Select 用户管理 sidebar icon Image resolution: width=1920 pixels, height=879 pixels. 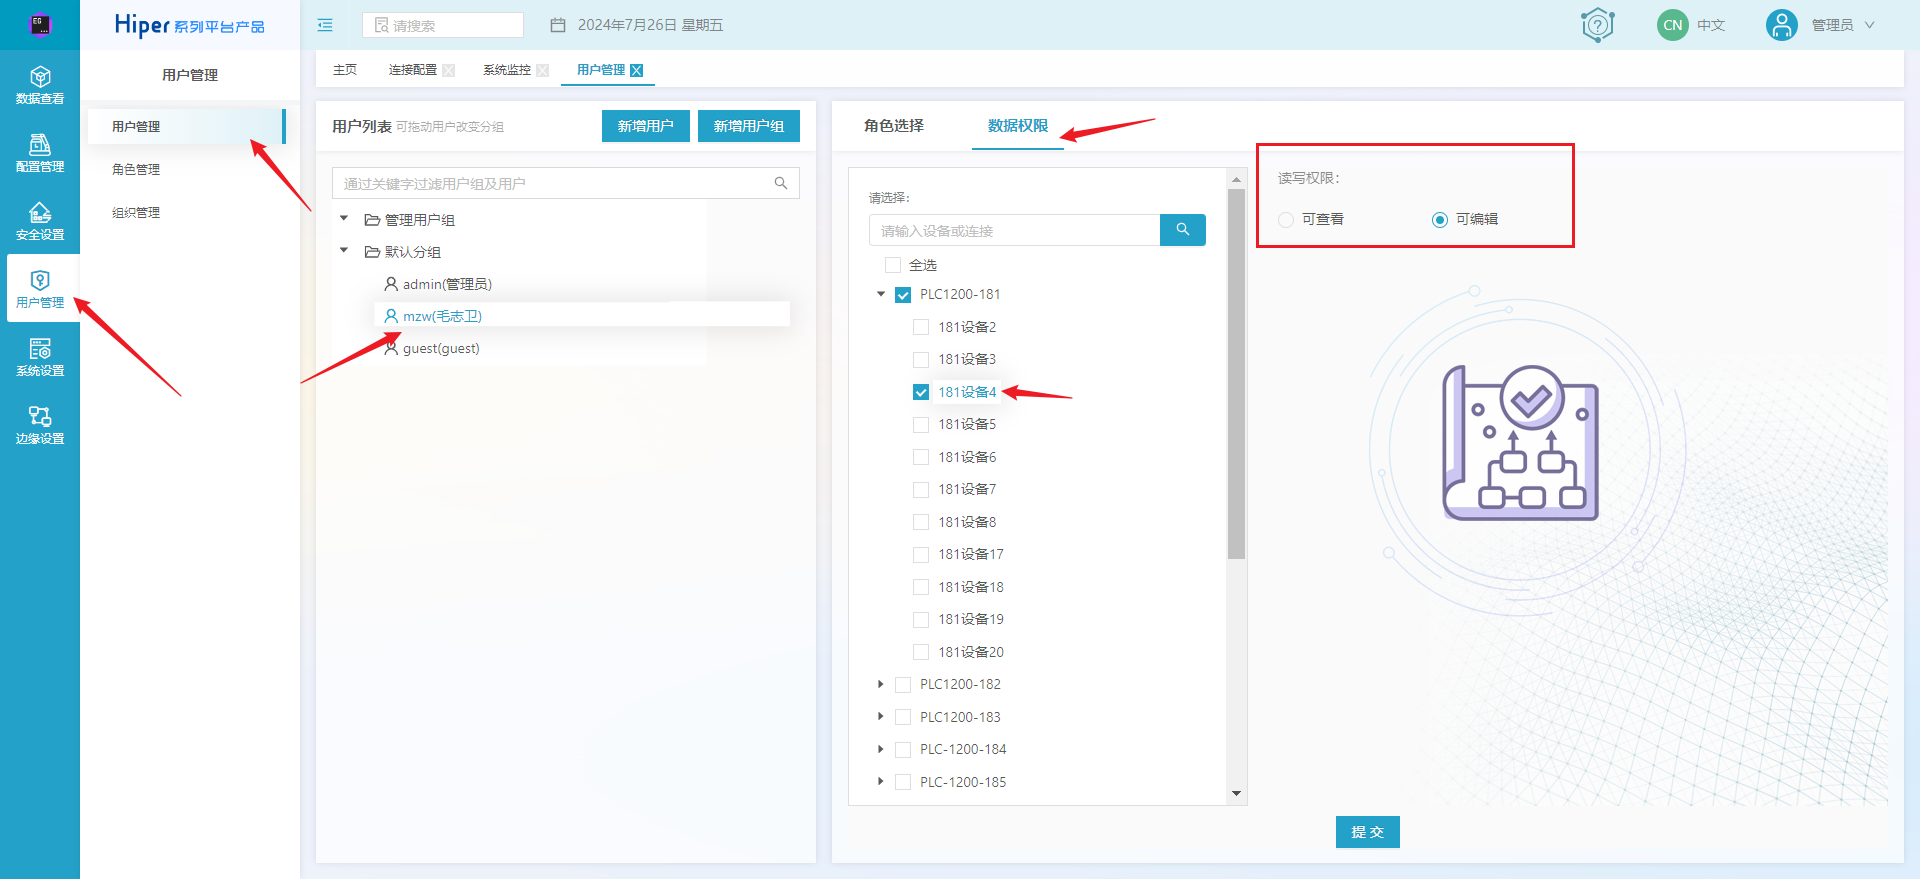coord(40,289)
